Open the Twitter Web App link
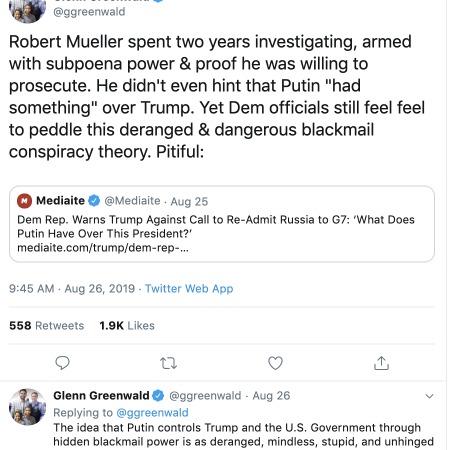Viewport: 450px width, 450px height. (189, 289)
